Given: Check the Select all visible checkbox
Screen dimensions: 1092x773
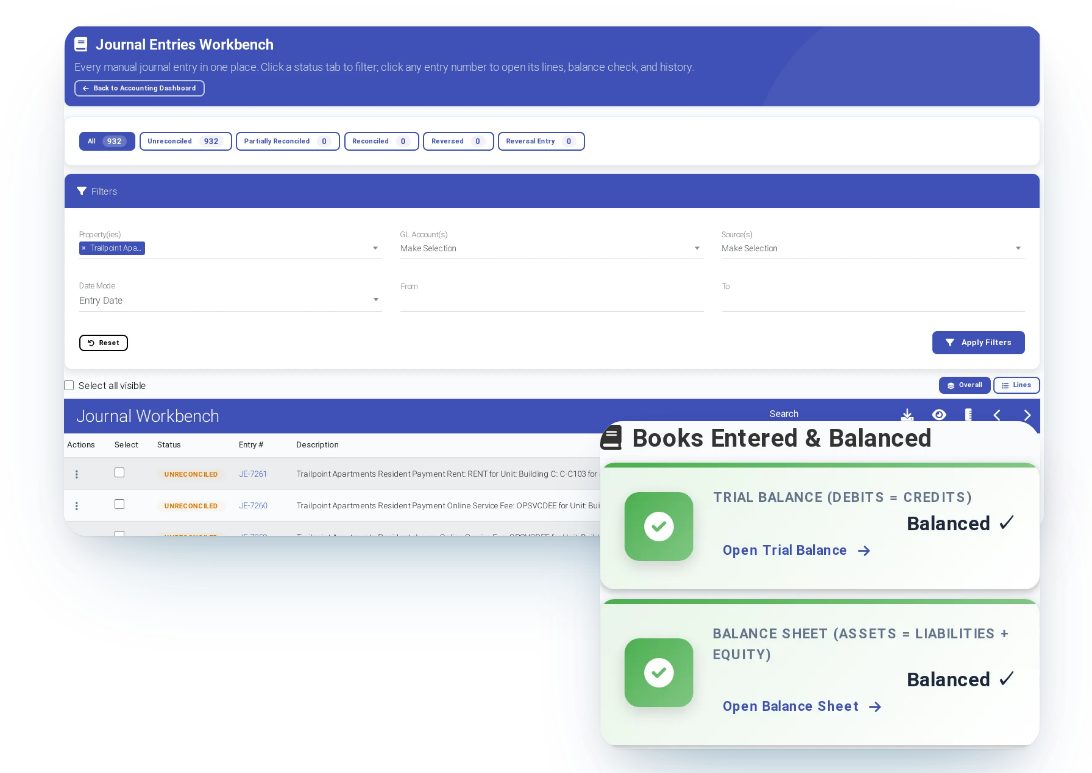Looking at the screenshot, I should 69,385.
